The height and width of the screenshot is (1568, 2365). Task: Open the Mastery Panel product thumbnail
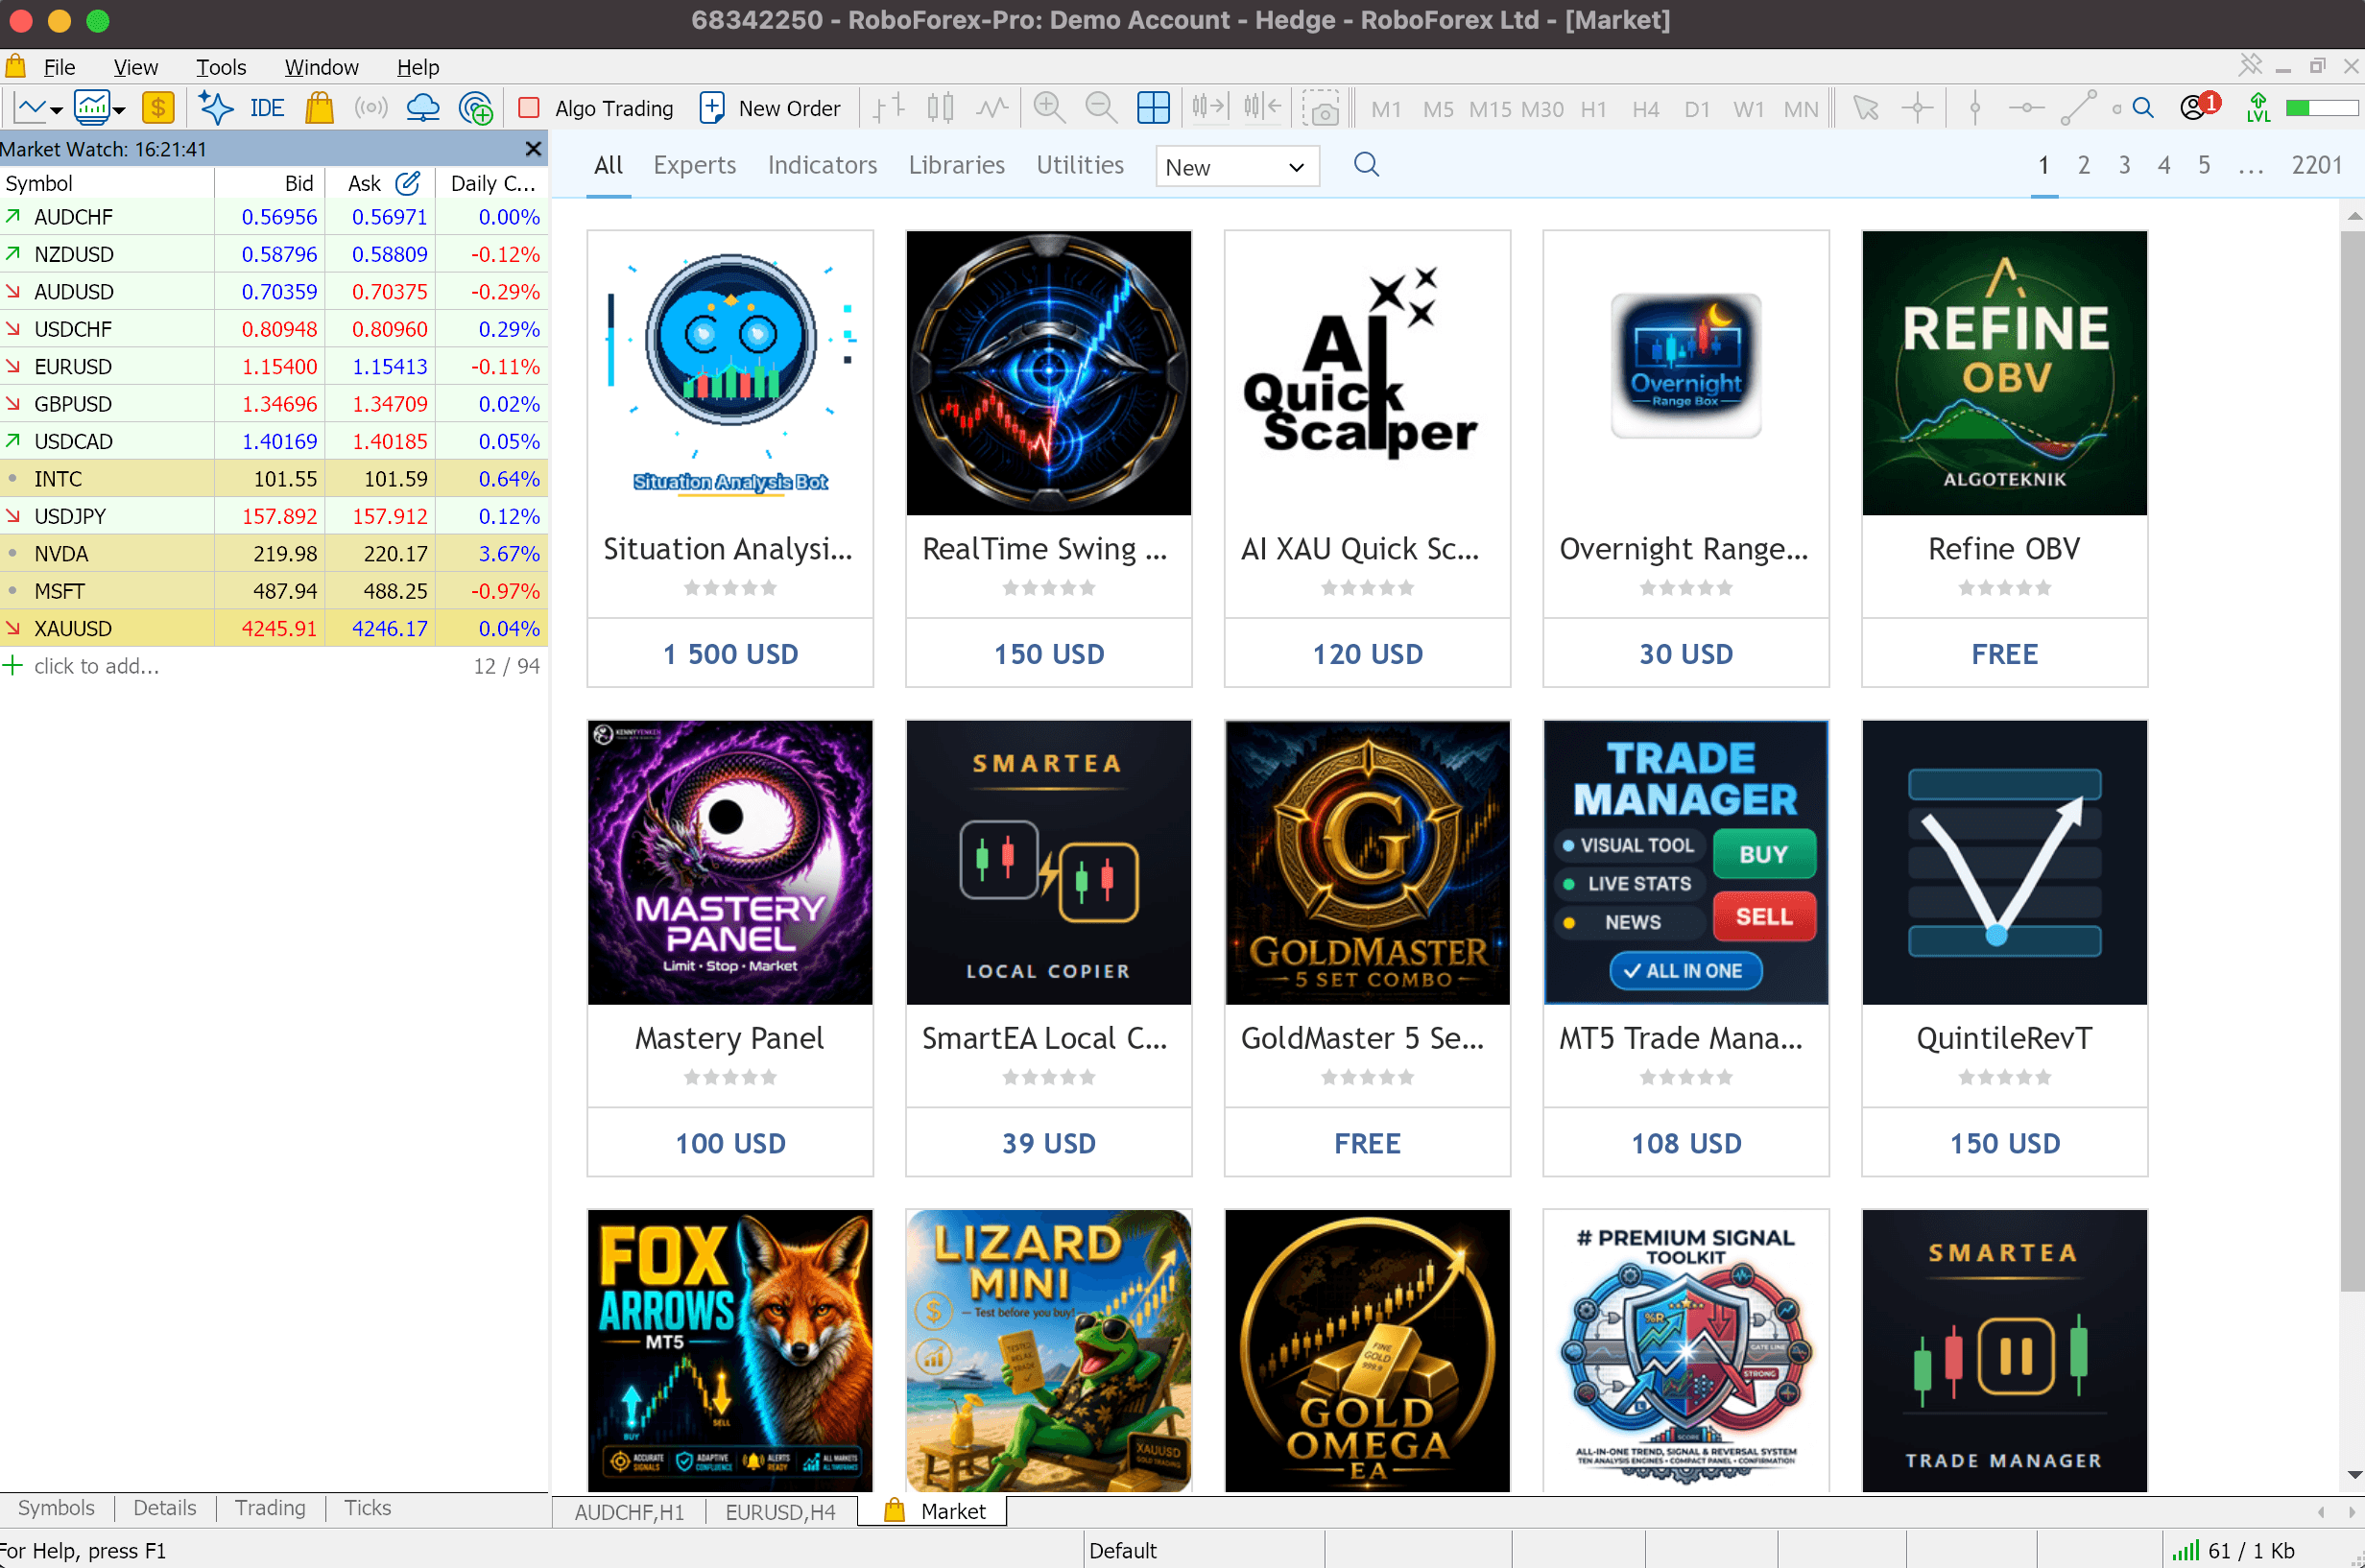(x=731, y=862)
